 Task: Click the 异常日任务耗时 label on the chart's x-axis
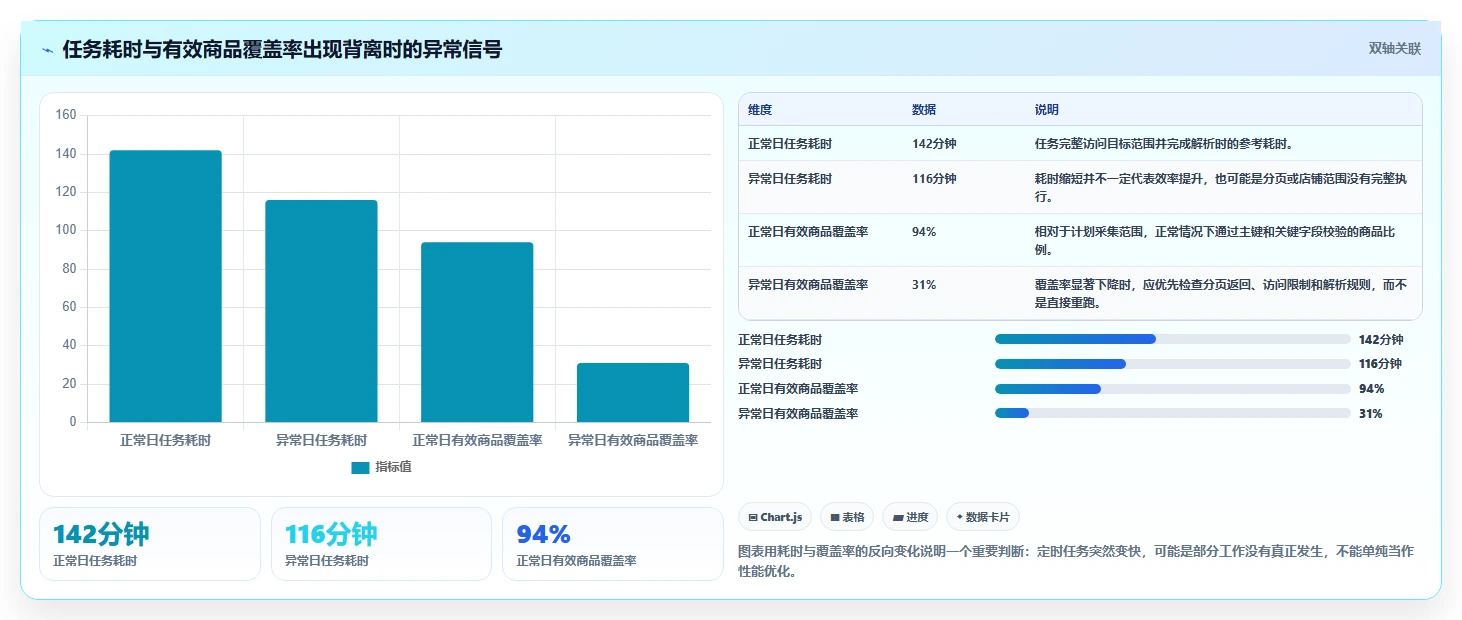coord(321,440)
